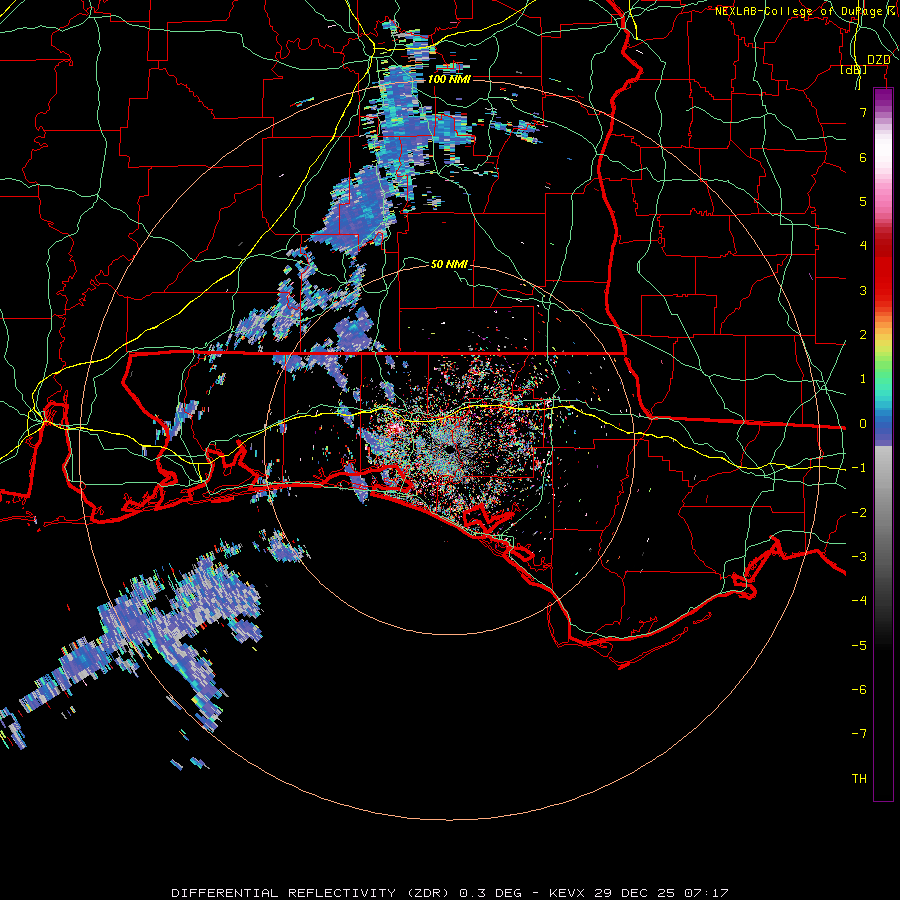Click the -7 value on the color scale
The width and height of the screenshot is (900, 900).
pyautogui.click(x=859, y=734)
